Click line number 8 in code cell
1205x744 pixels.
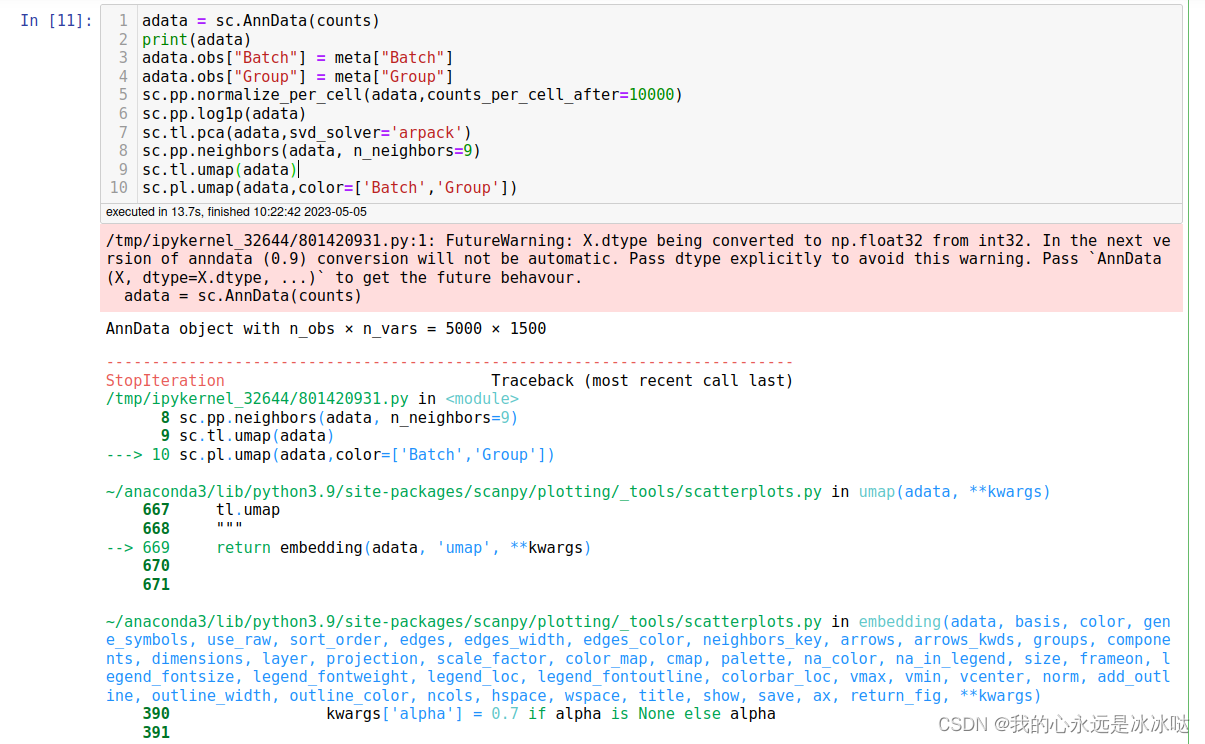click(x=122, y=150)
